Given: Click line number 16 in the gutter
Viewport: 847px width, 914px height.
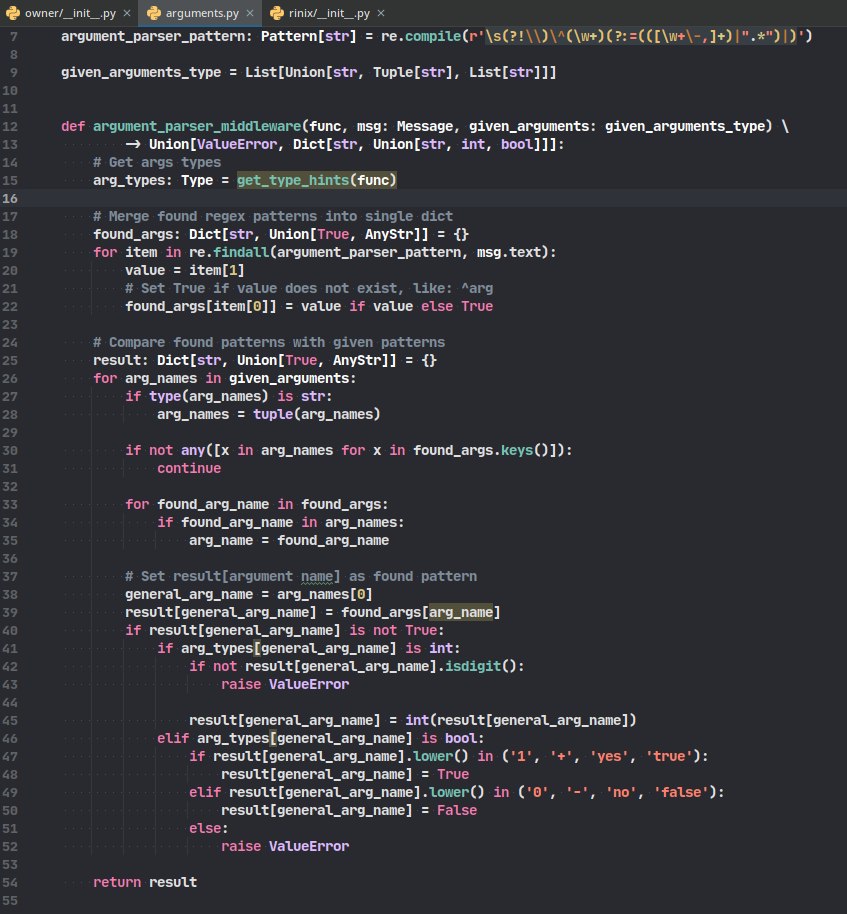Looking at the screenshot, I should click(x=10, y=198).
